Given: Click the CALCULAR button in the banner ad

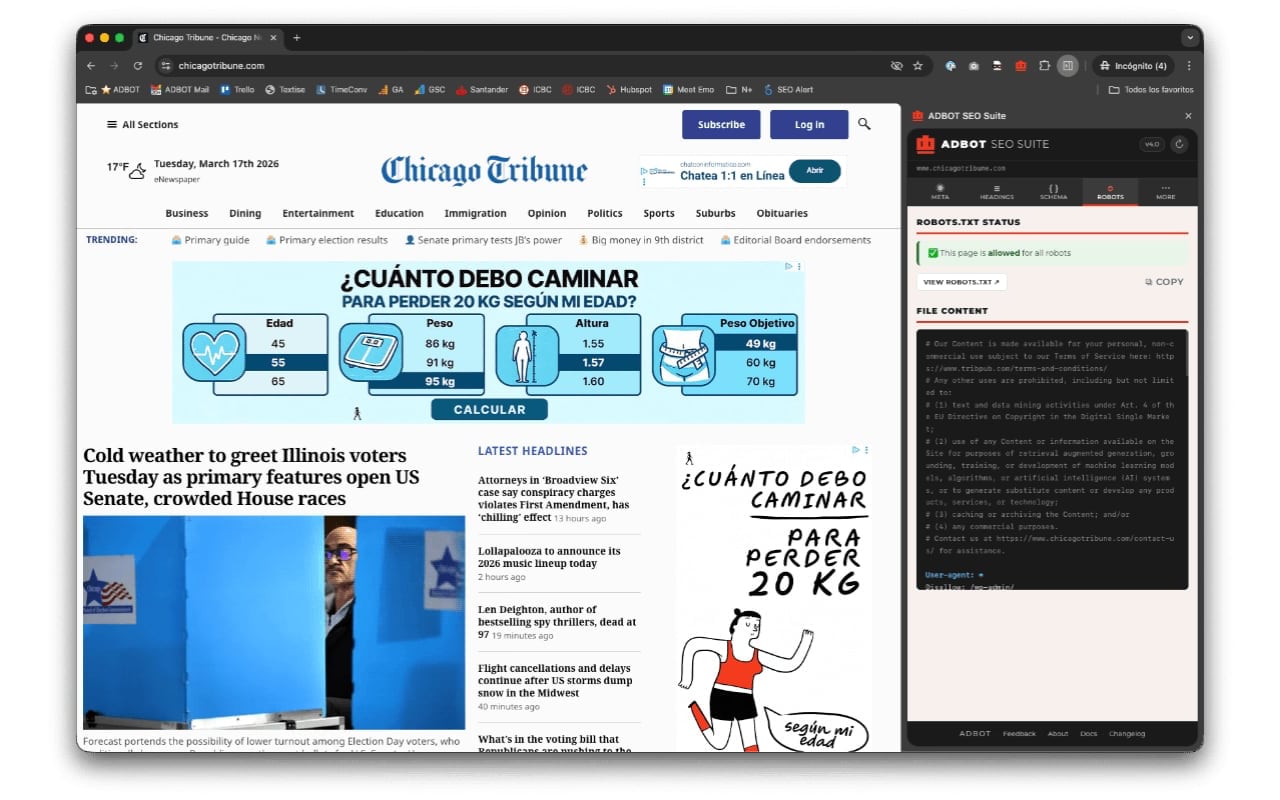Looking at the screenshot, I should [x=489, y=409].
